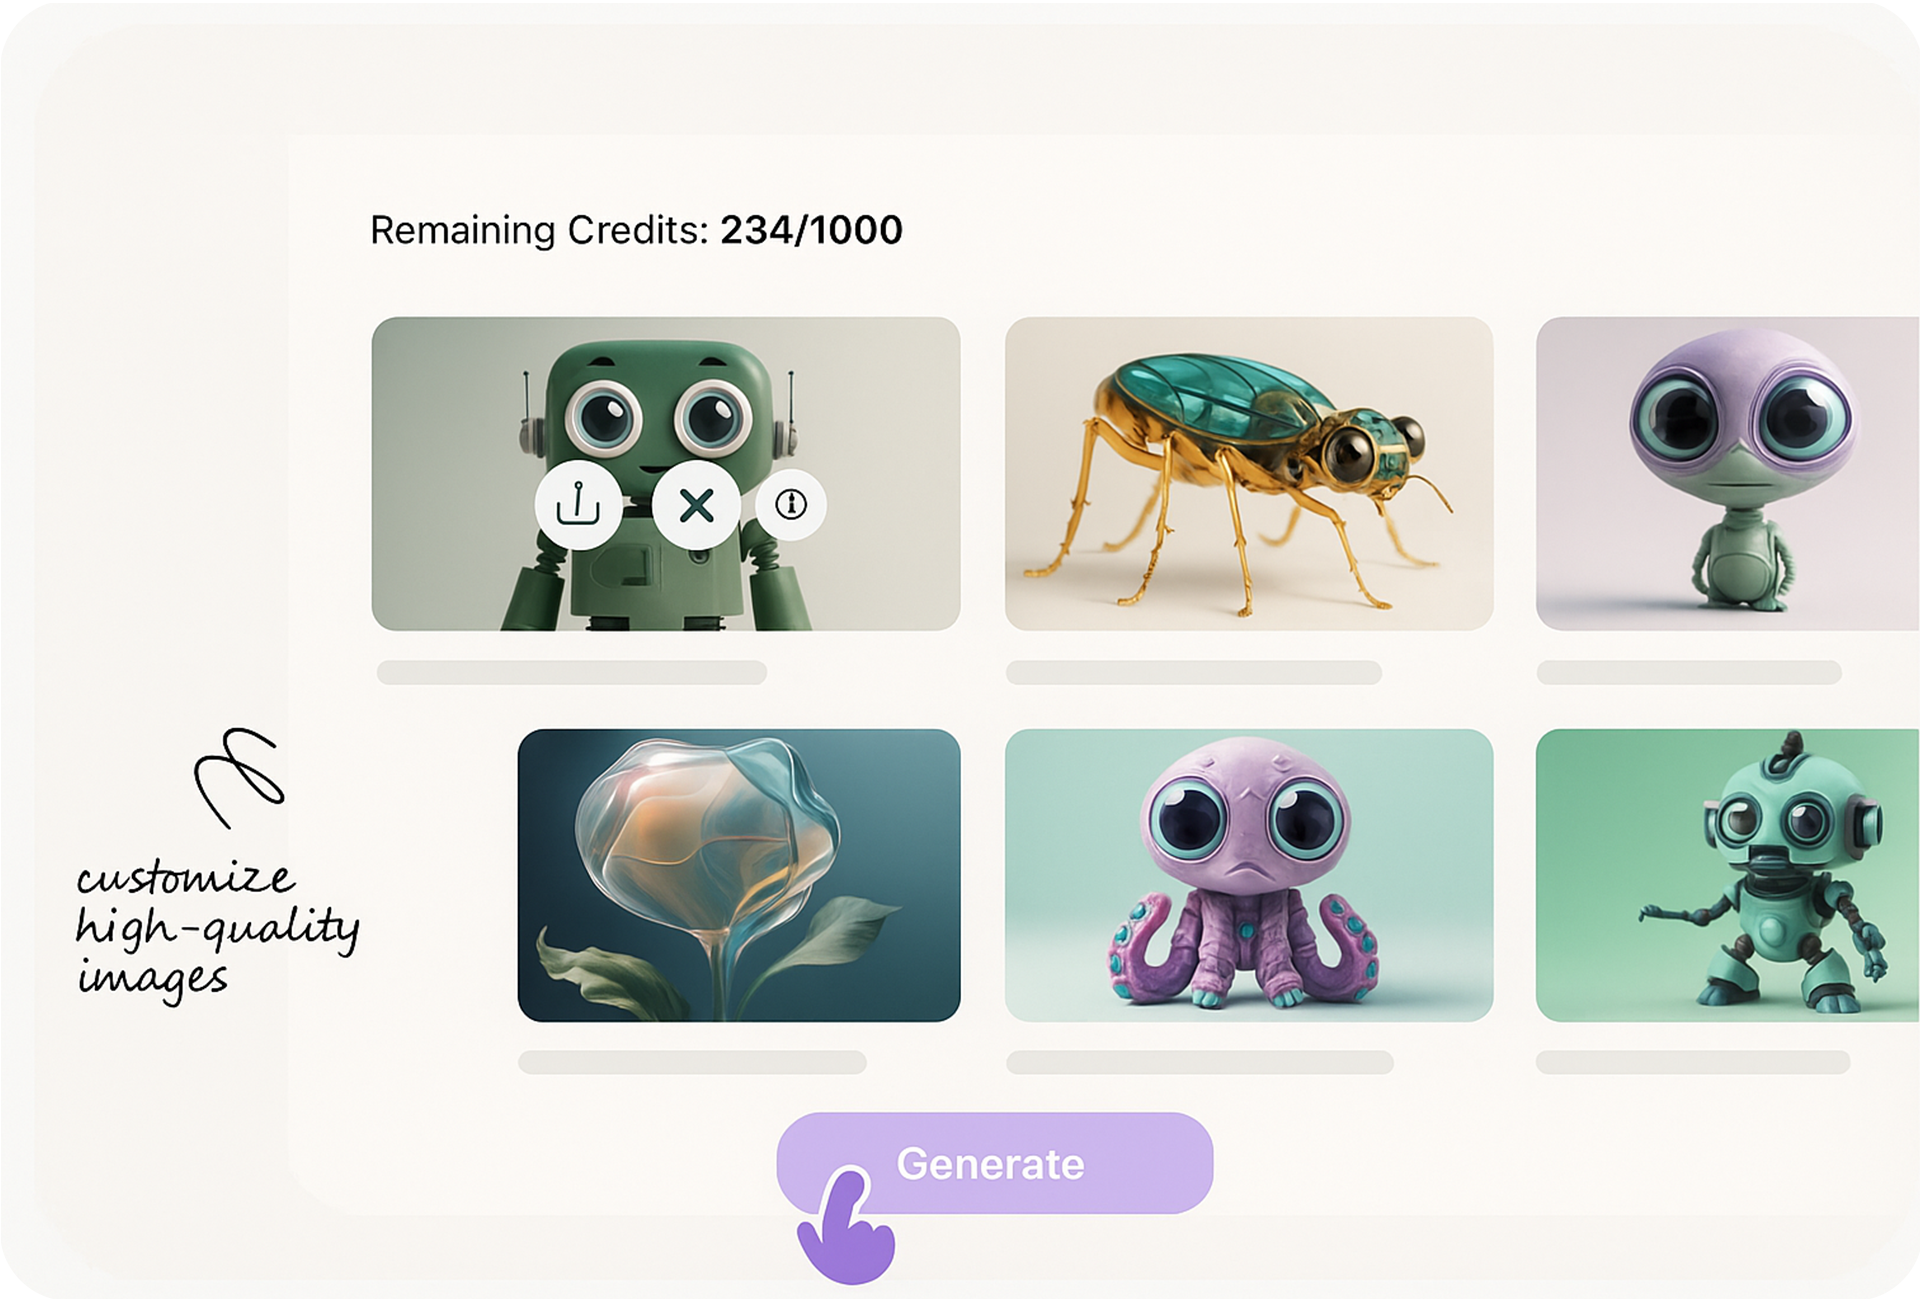Click the caption bar under glass flower

click(692, 1062)
